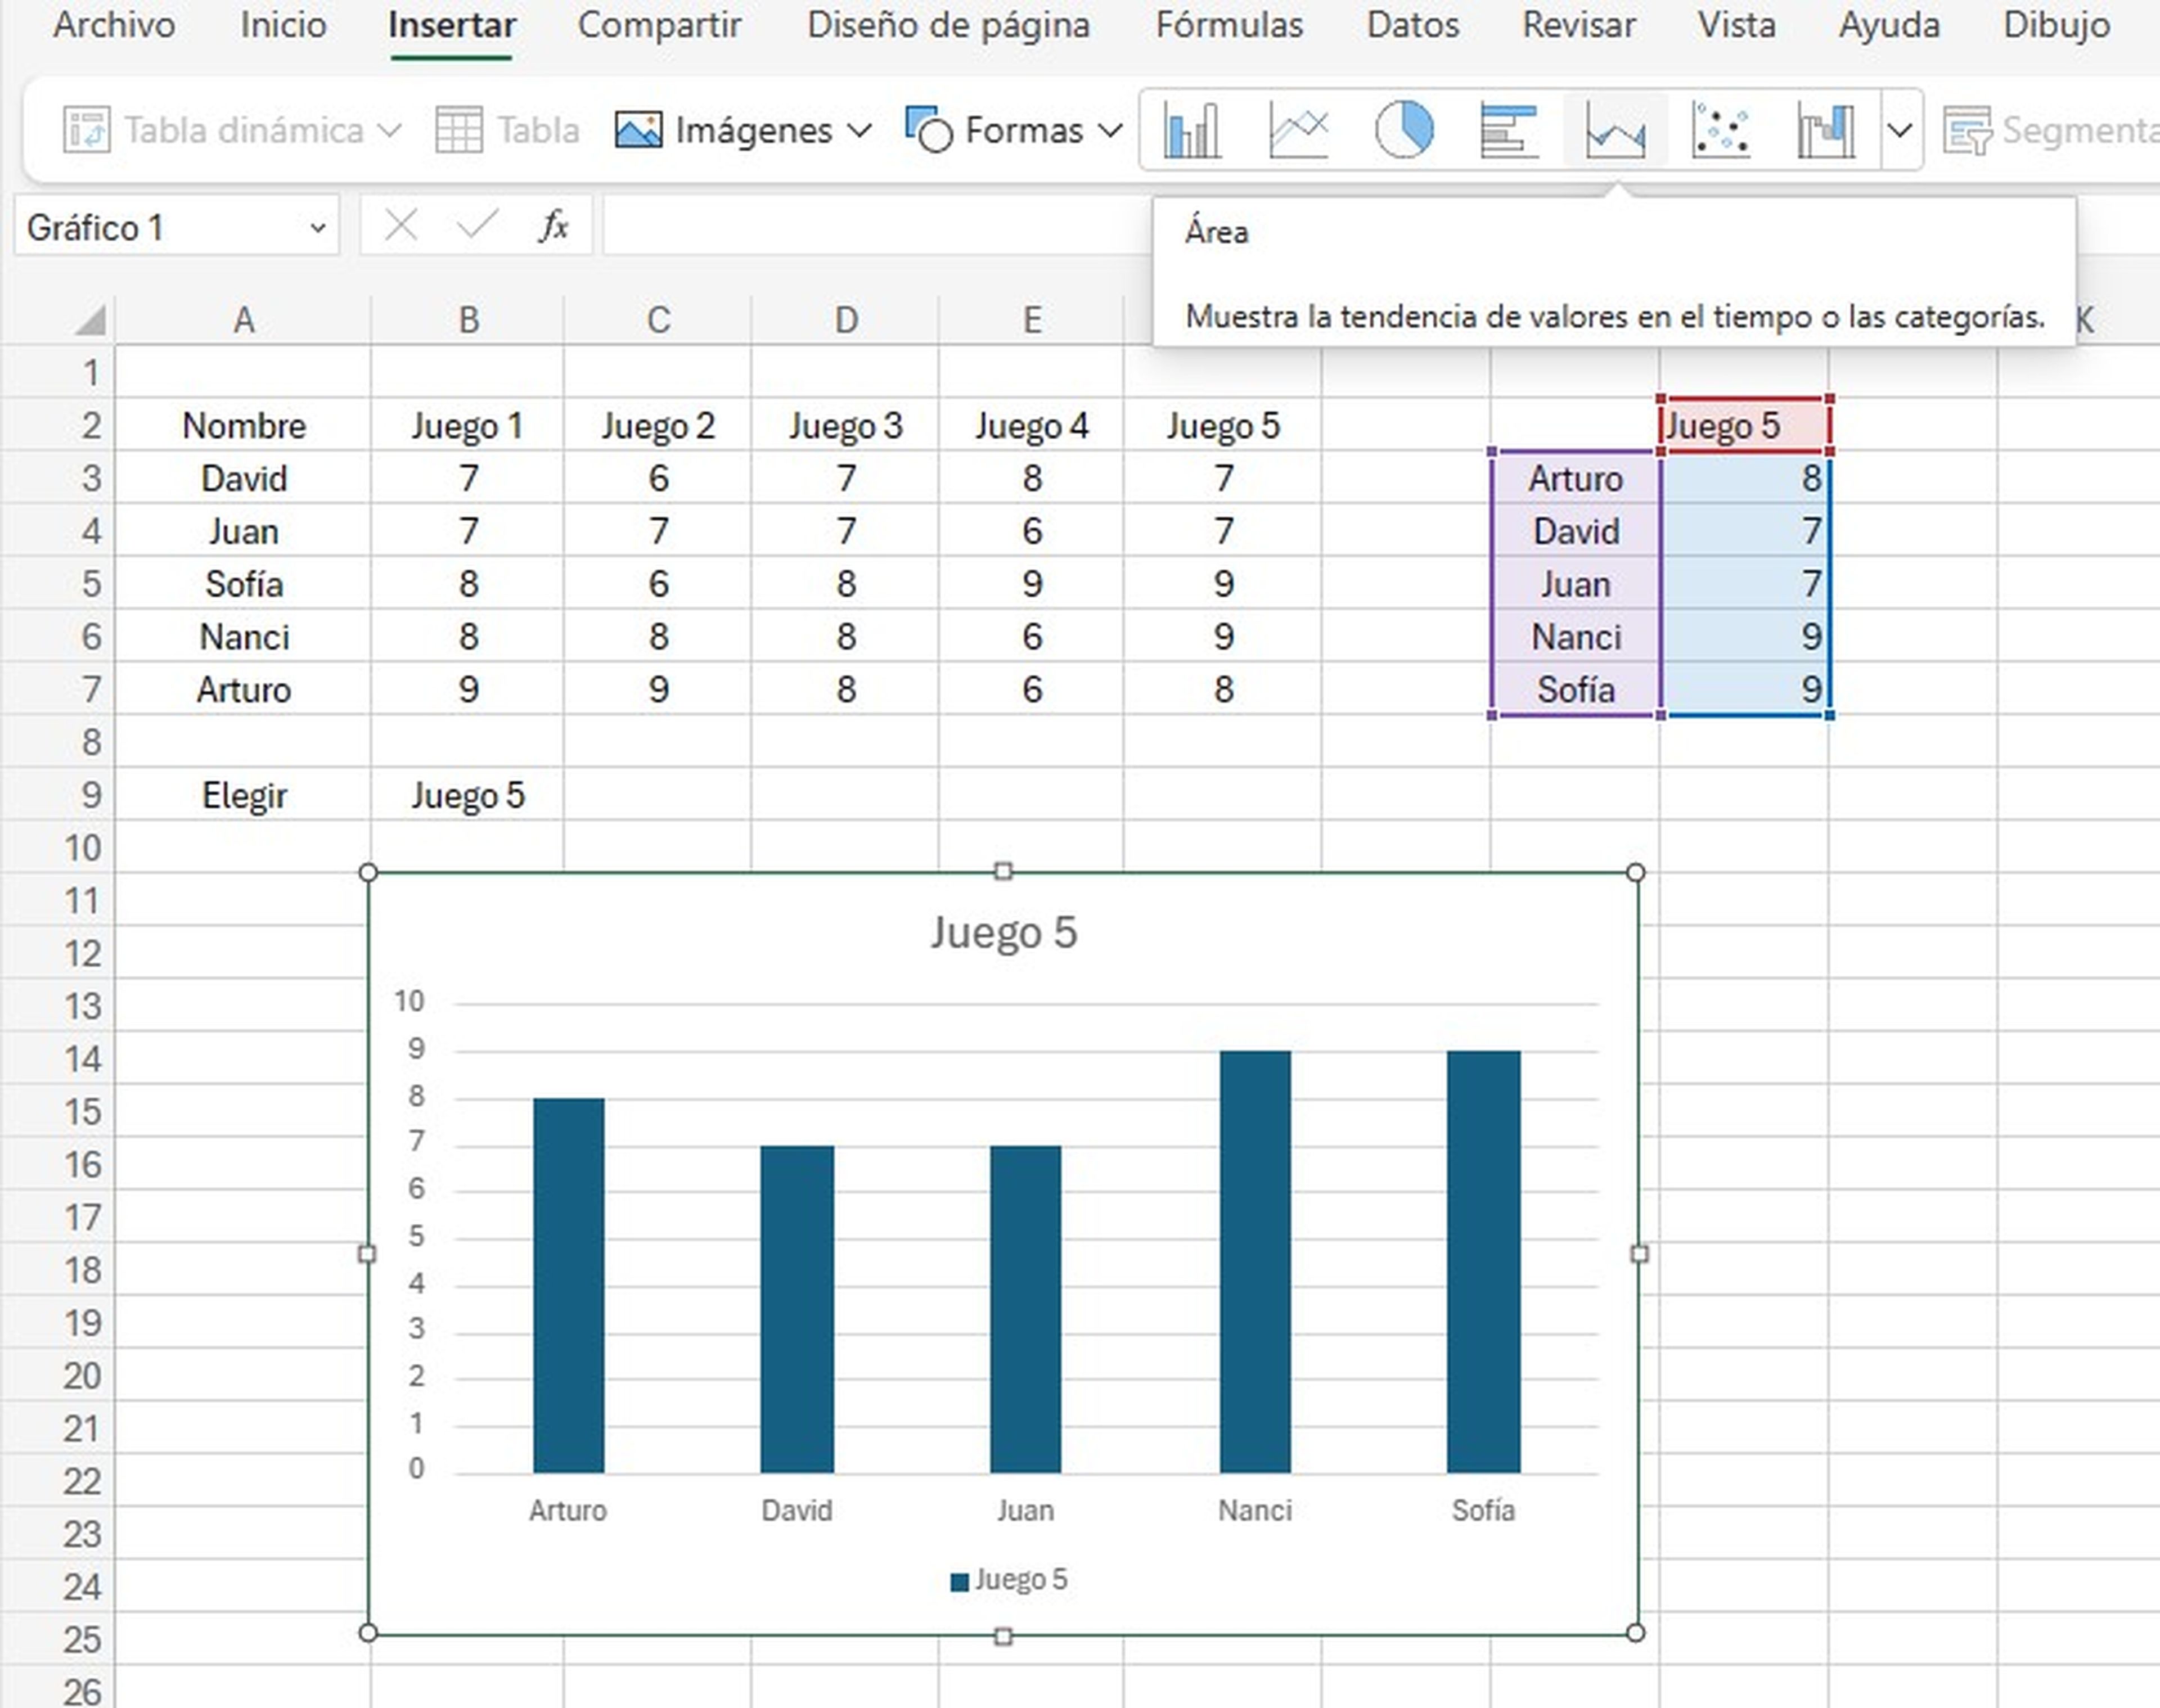Select row 2 header
This screenshot has width=2160, height=1708.
click(58, 425)
